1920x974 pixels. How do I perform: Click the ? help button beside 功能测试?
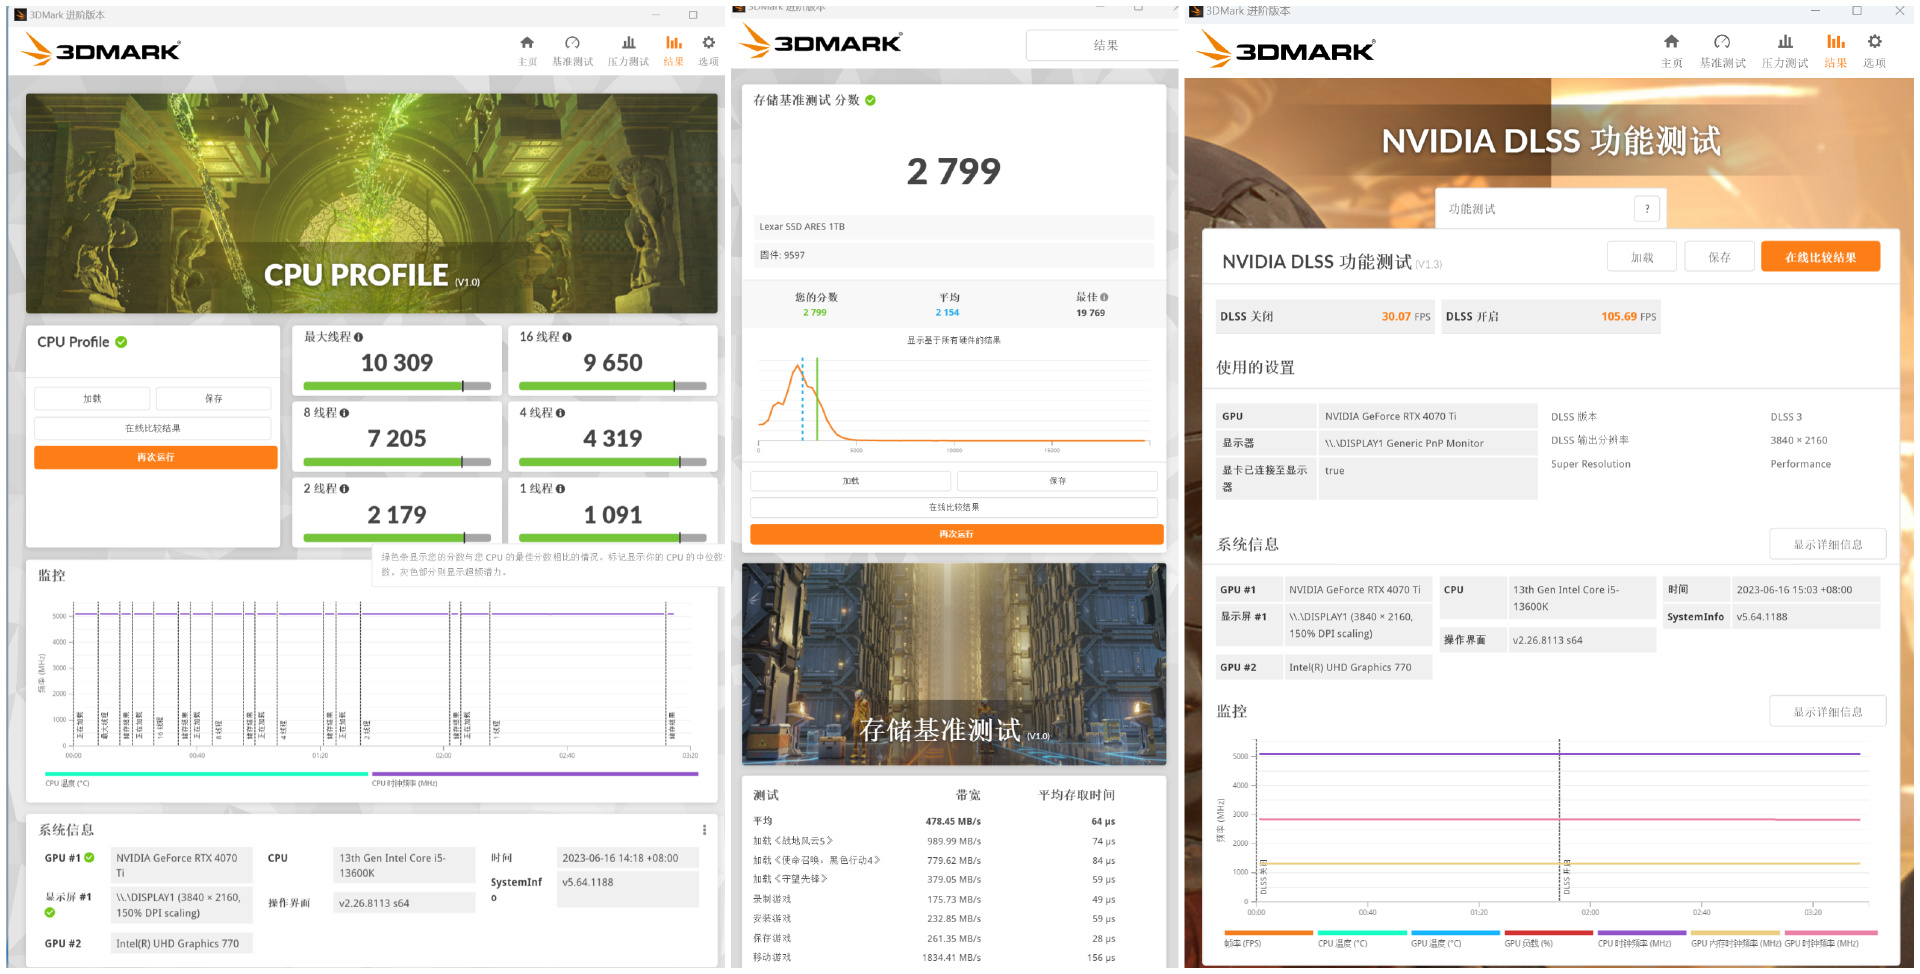tap(1647, 209)
